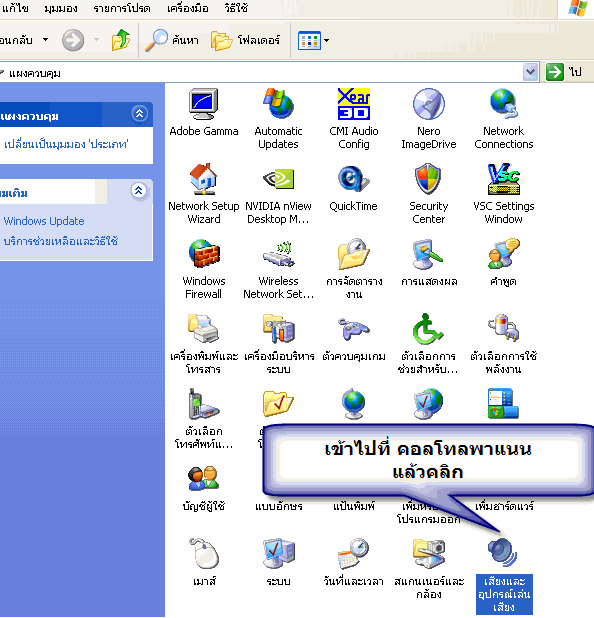The height and width of the screenshot is (618, 594).
Task: Open the วิธีใช้ (Help) menu
Action: (x=236, y=8)
